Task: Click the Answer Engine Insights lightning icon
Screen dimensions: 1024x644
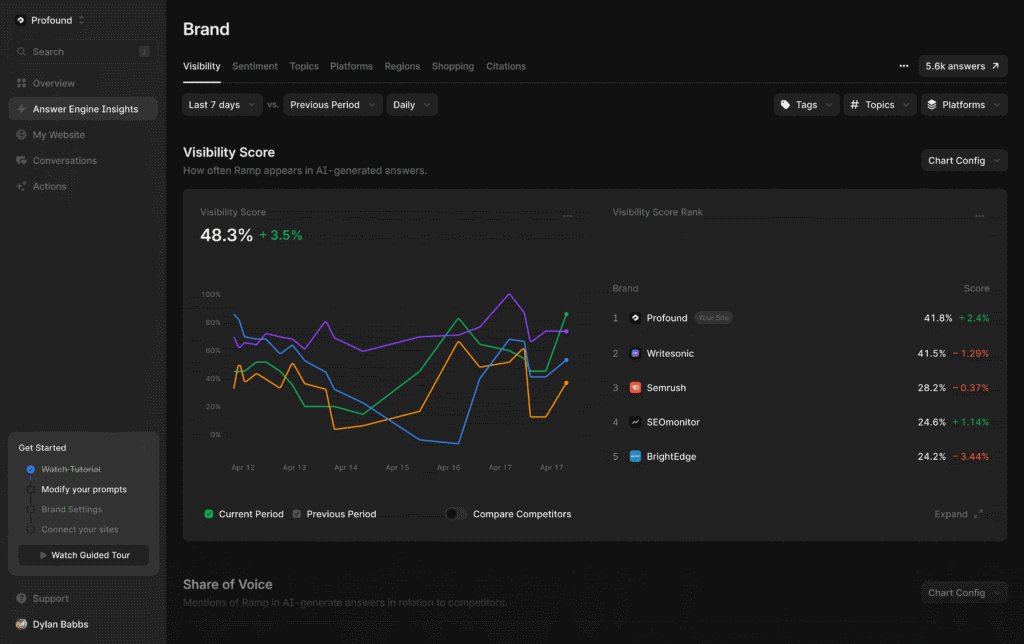Action: [21, 109]
